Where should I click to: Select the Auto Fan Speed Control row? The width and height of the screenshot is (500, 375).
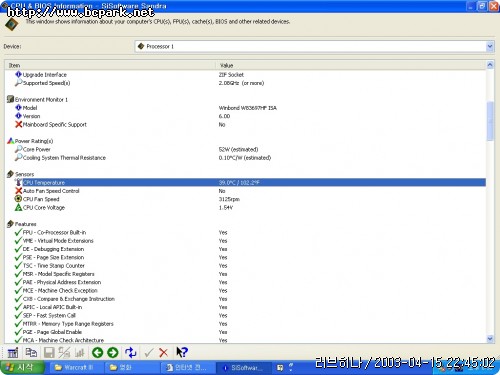click(x=245, y=191)
